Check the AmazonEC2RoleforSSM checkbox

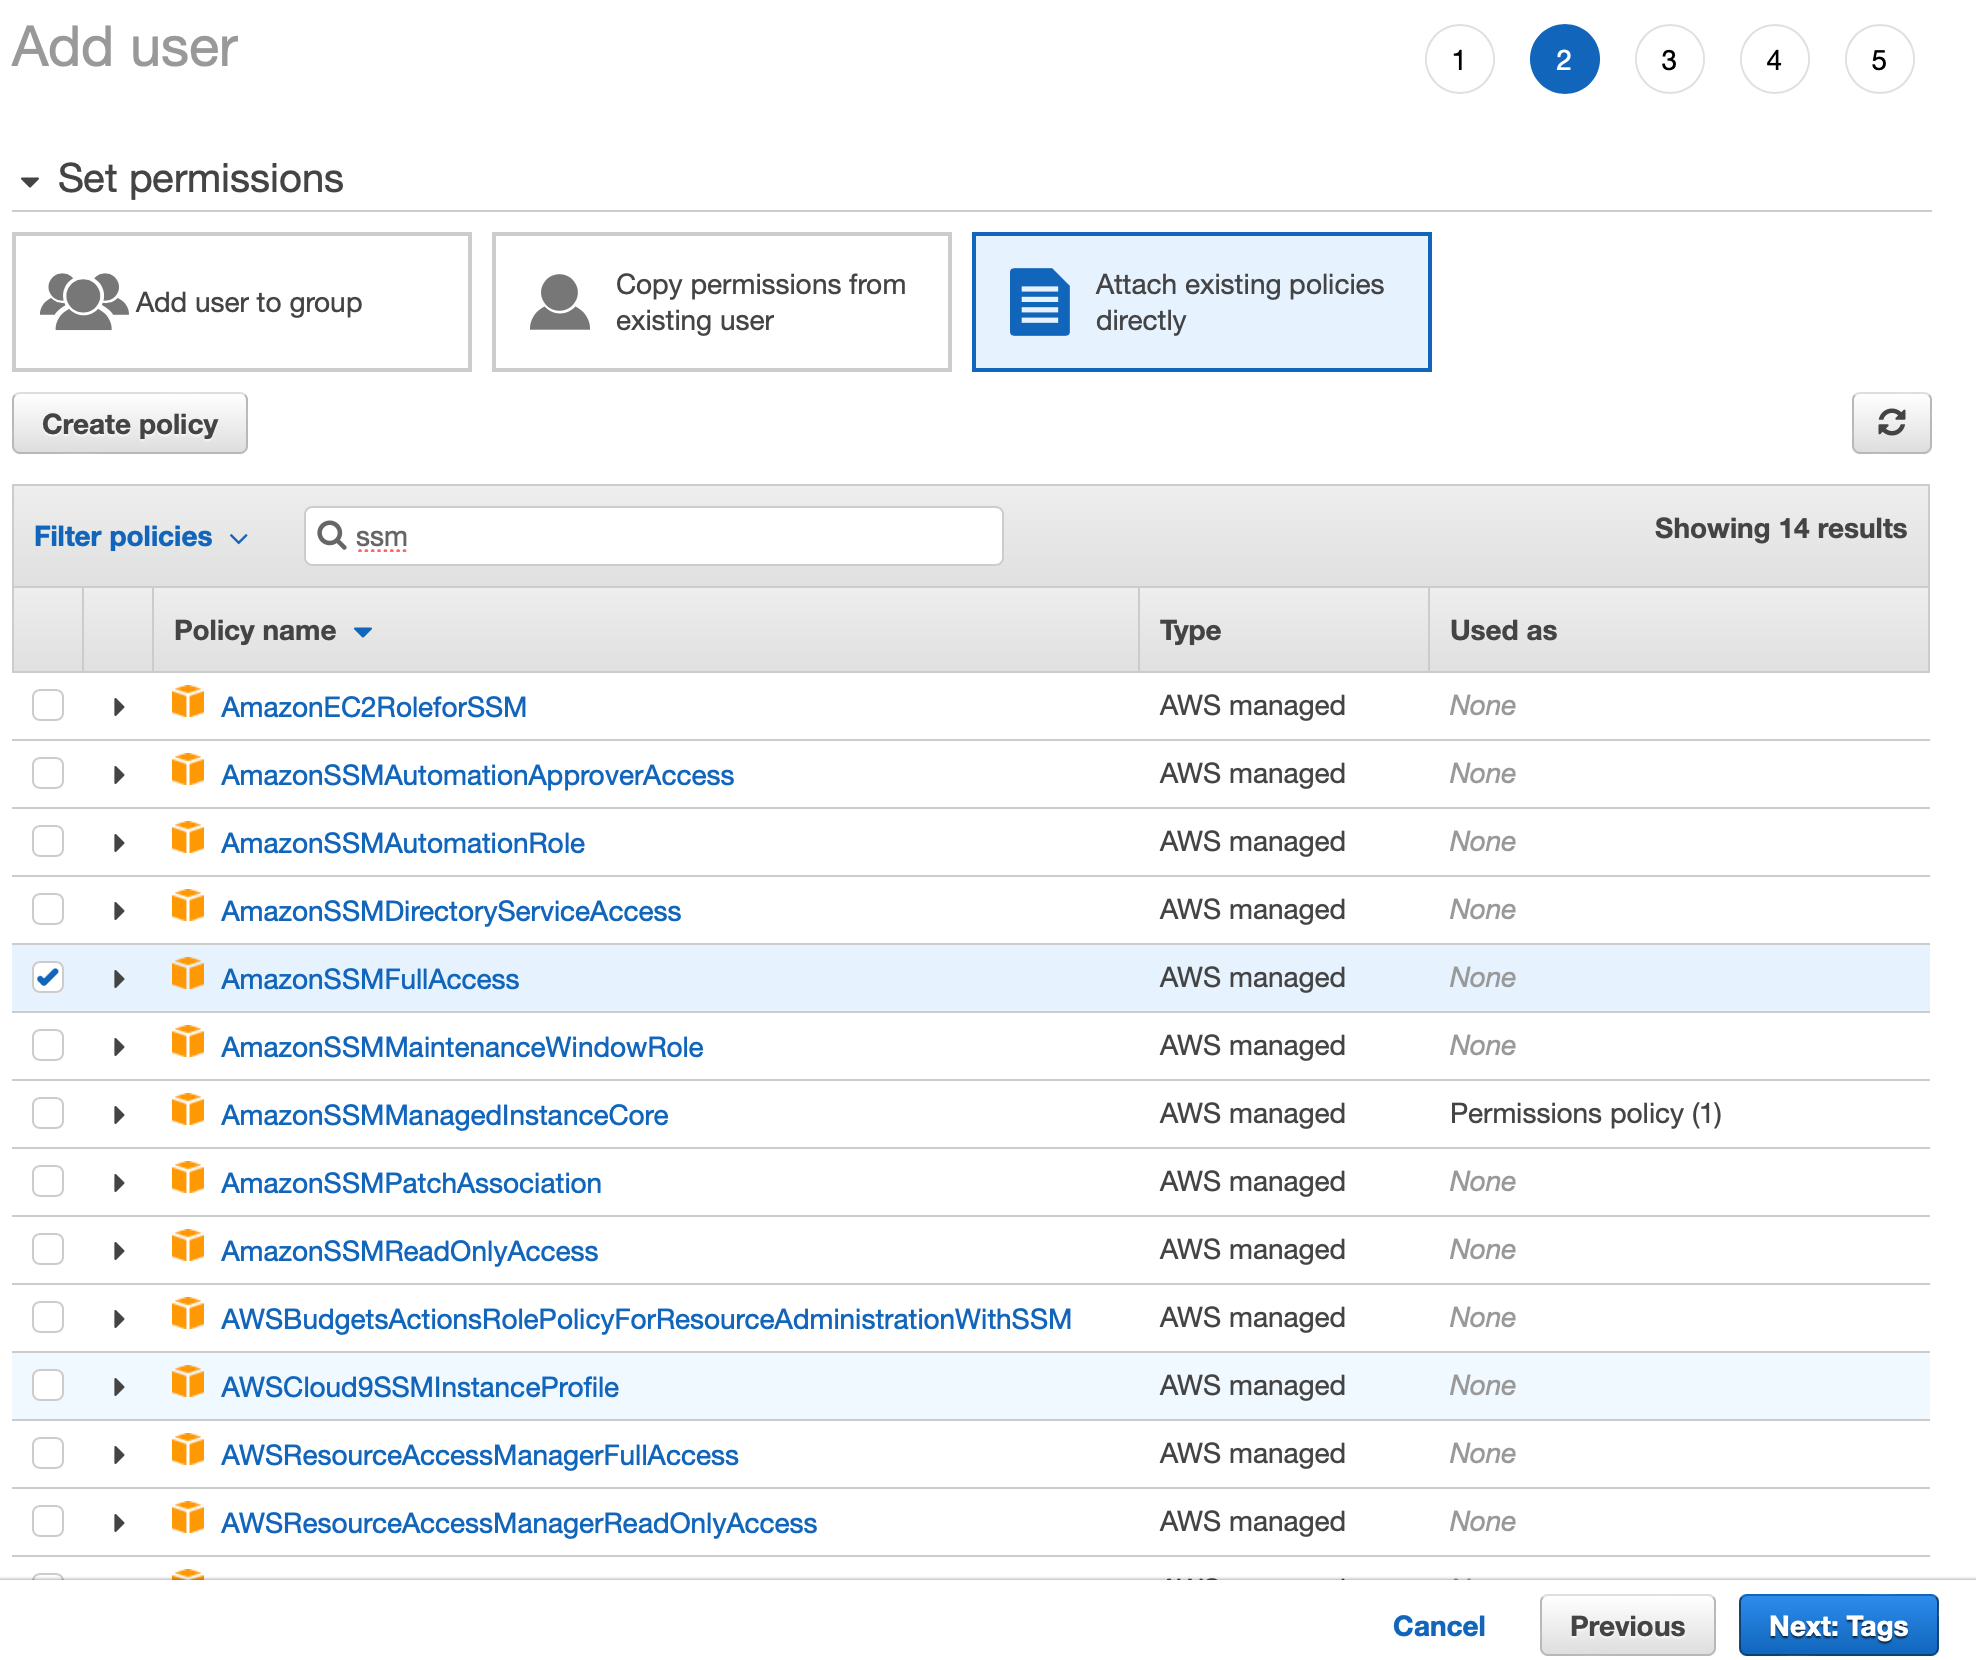48,705
